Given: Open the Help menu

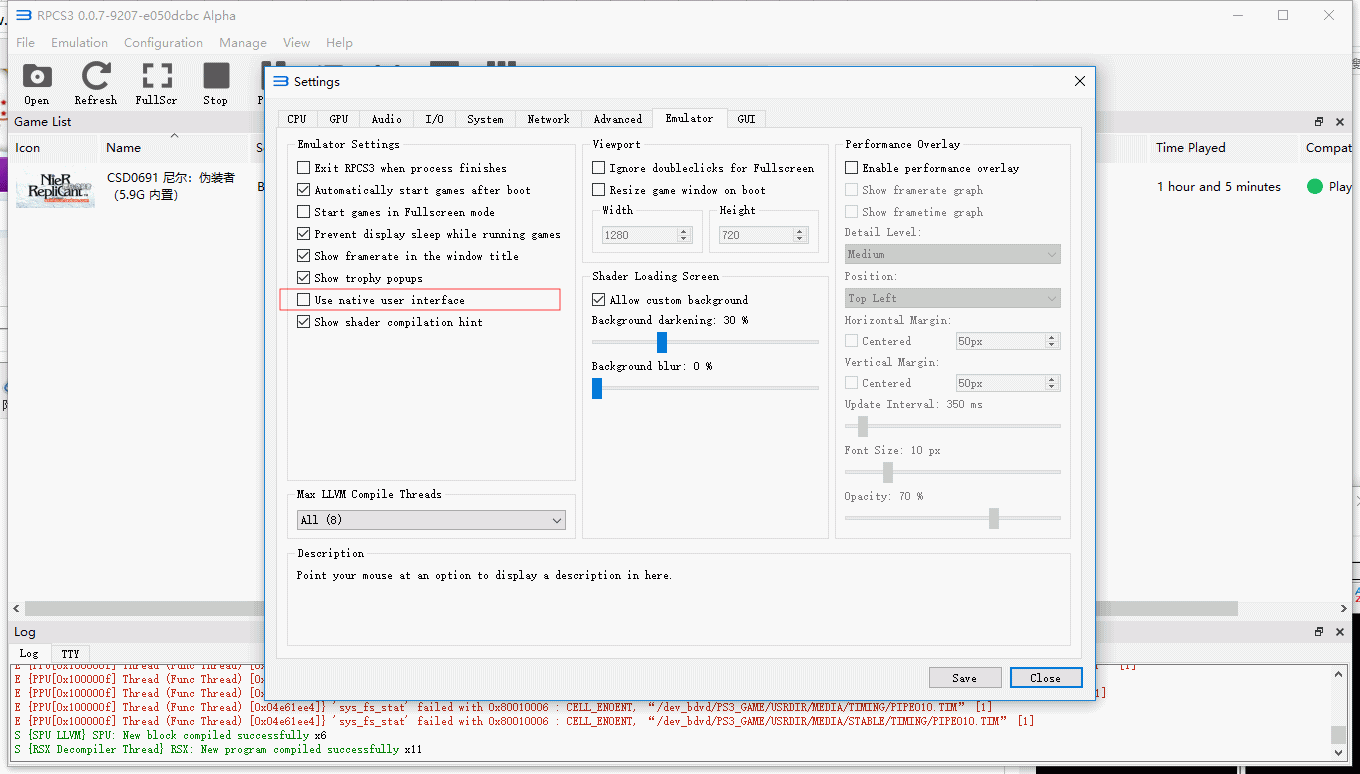Looking at the screenshot, I should [x=340, y=43].
